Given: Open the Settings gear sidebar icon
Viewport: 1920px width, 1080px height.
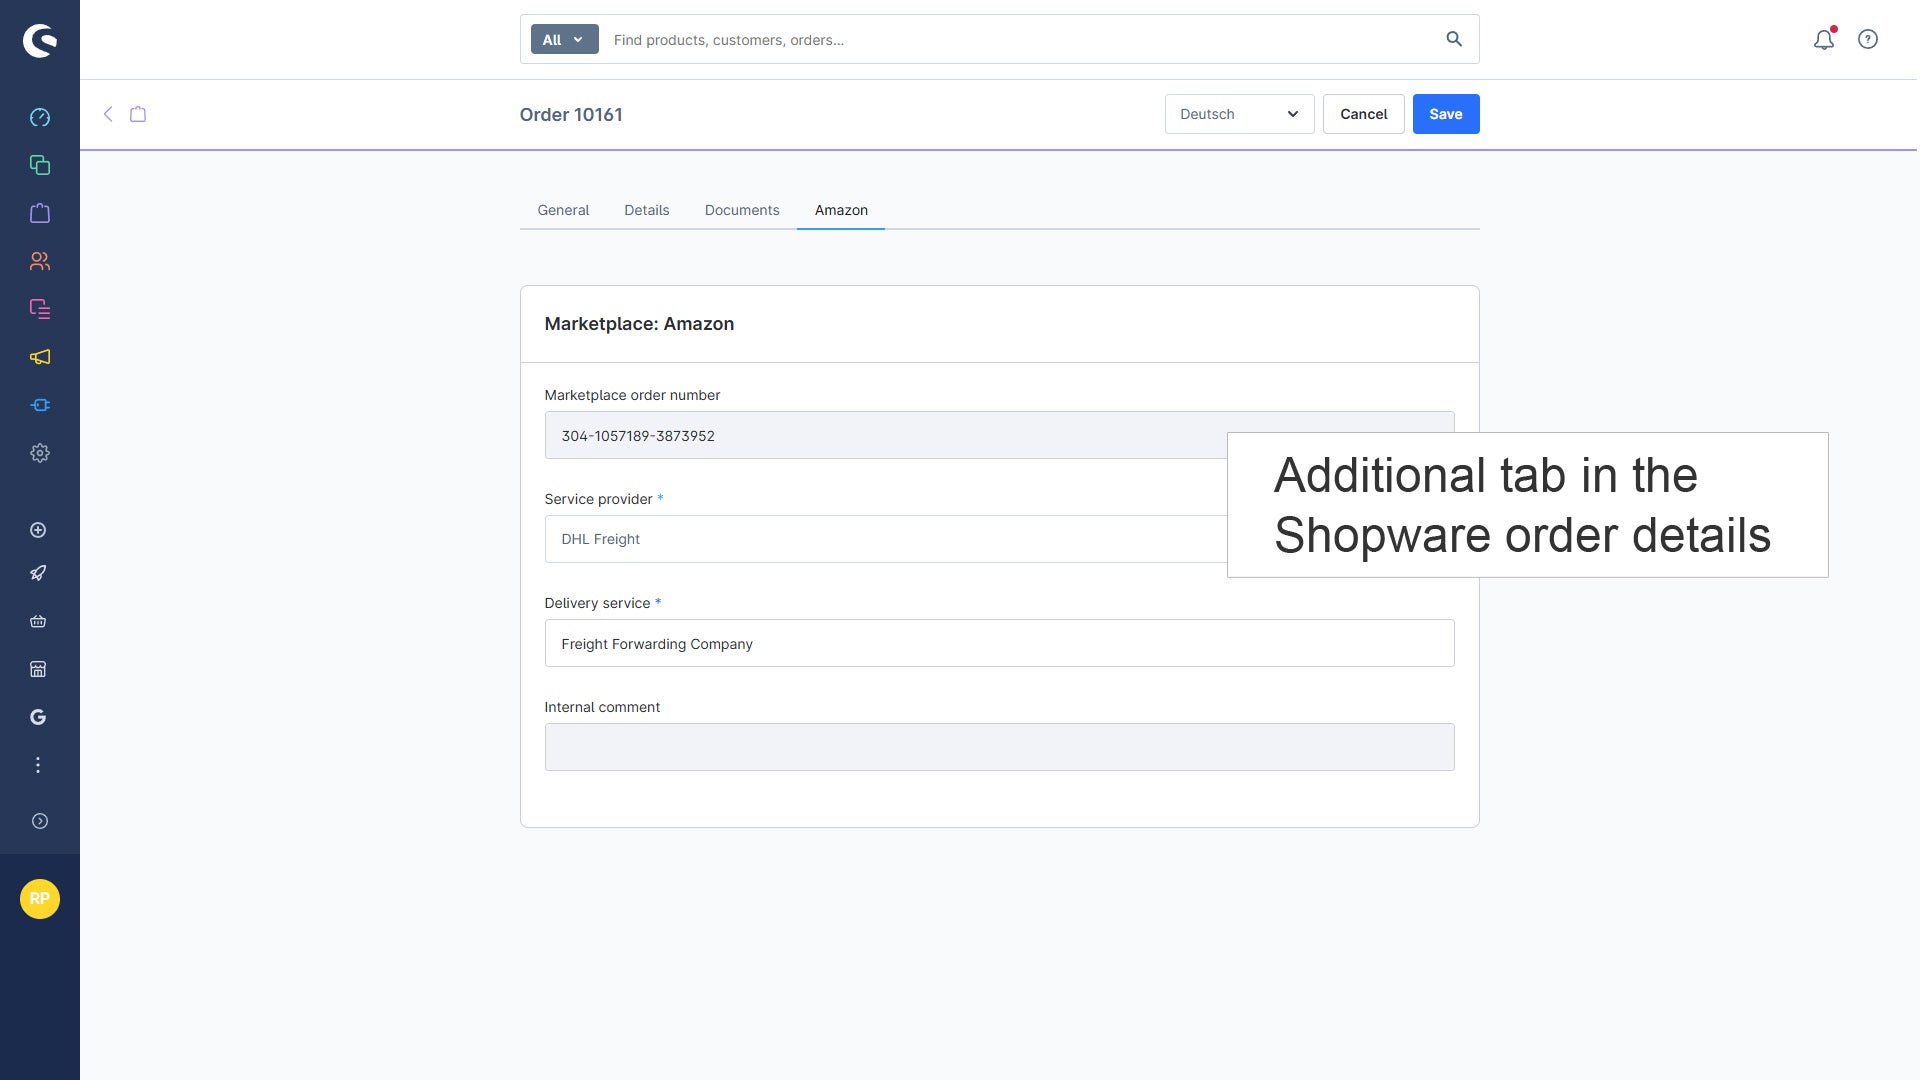Looking at the screenshot, I should coord(40,453).
